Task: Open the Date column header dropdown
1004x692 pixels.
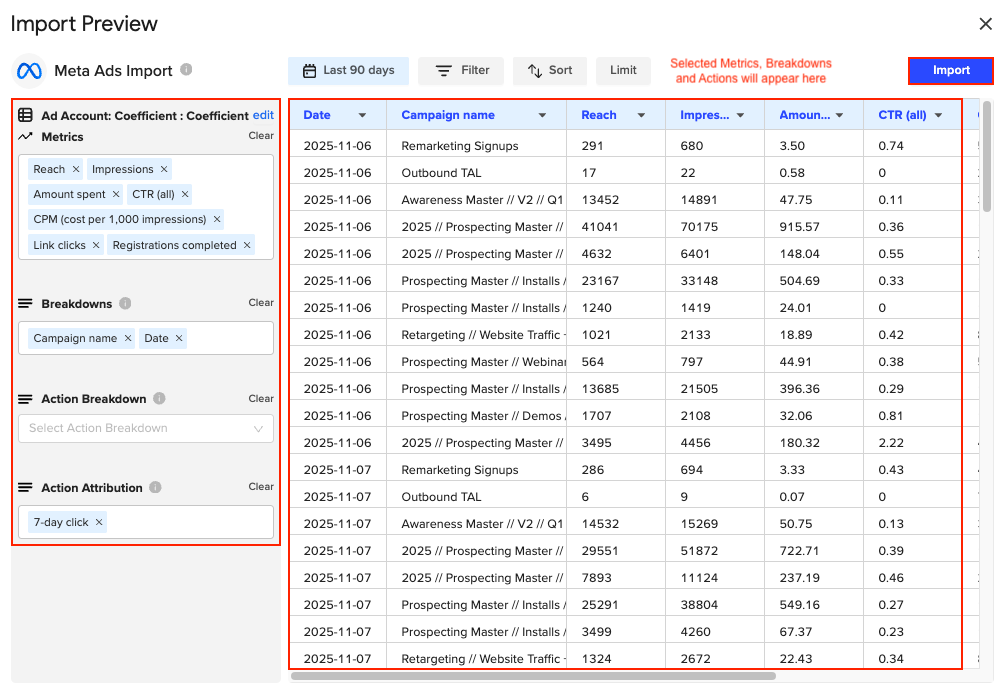Action: (x=362, y=114)
